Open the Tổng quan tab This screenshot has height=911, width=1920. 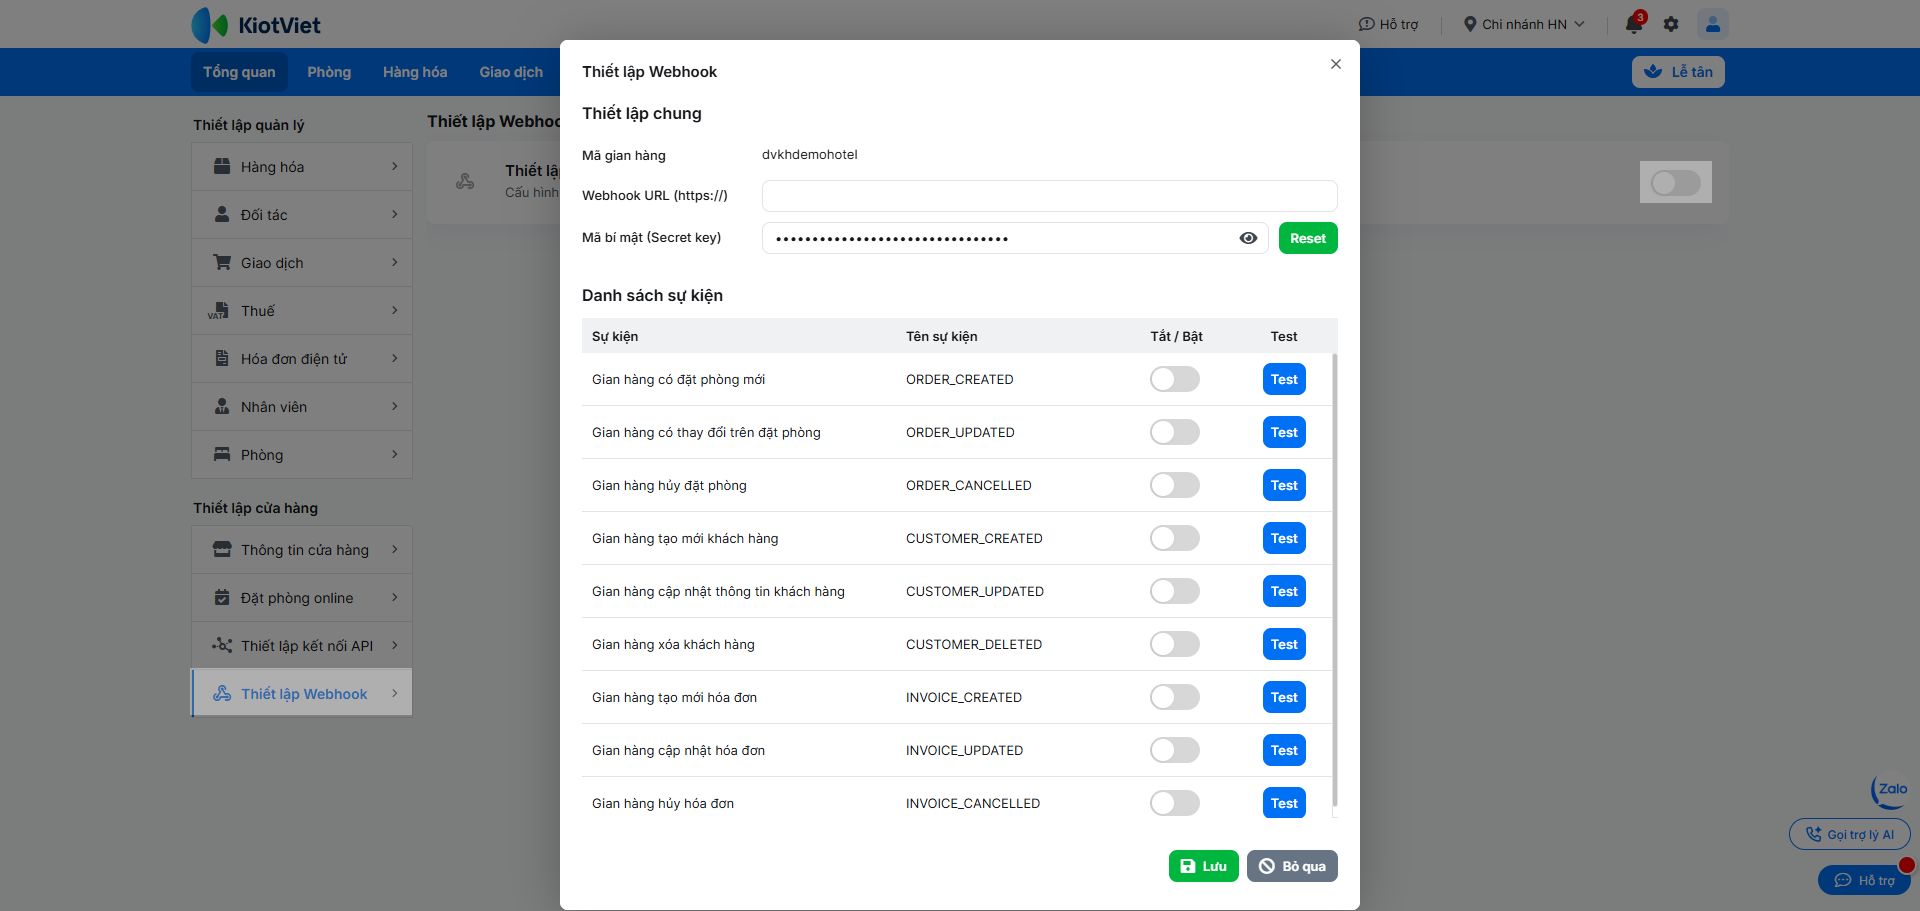(x=239, y=72)
